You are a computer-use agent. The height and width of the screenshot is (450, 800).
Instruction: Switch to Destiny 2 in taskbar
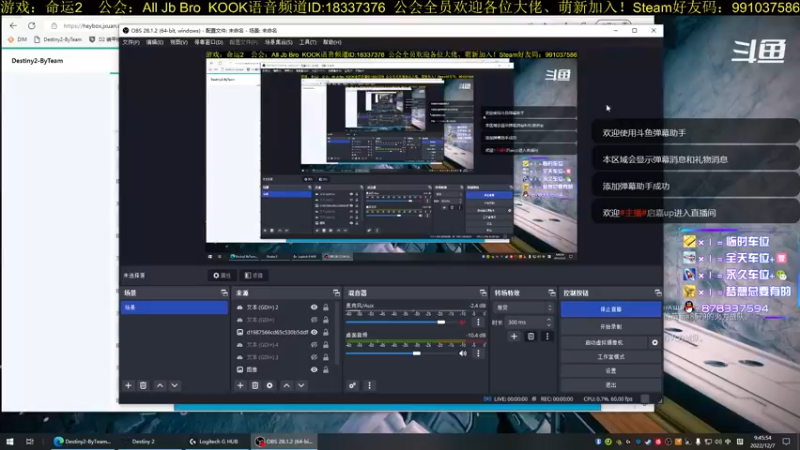143,441
